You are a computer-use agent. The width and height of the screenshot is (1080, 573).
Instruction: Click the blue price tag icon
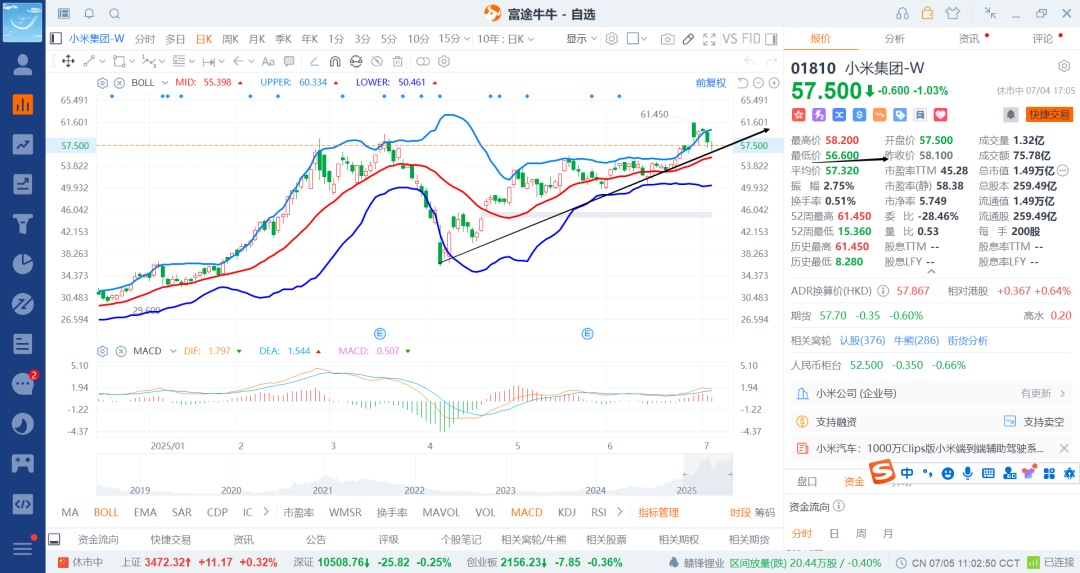click(x=900, y=115)
